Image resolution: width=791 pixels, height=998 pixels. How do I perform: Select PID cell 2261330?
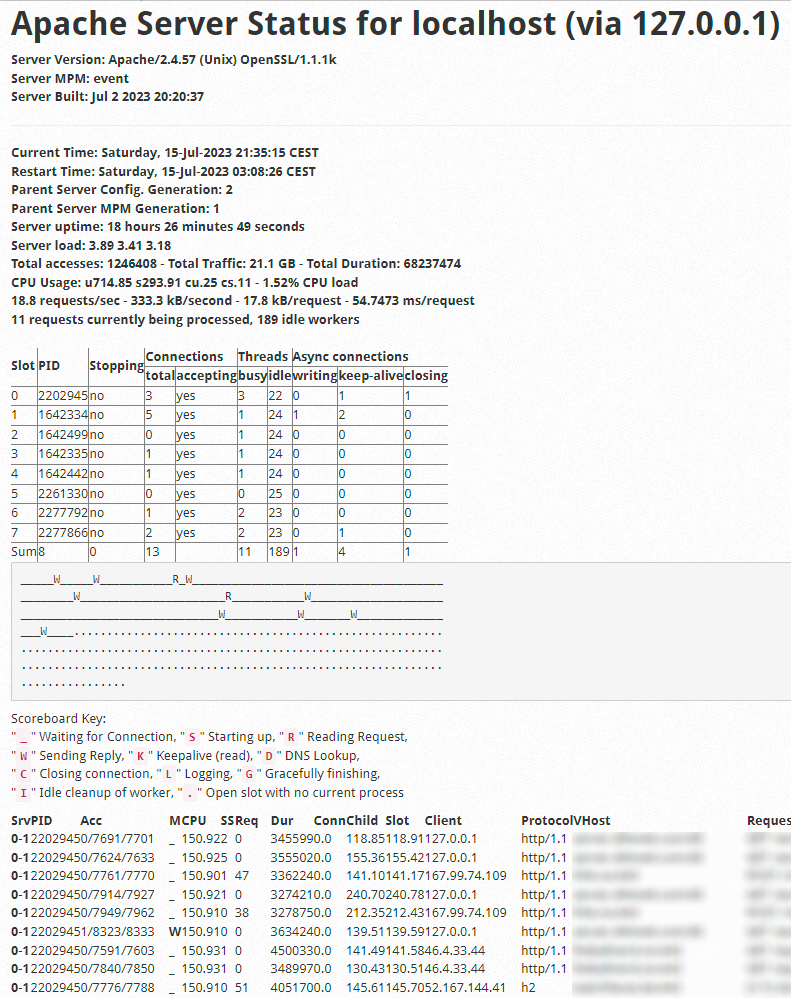tap(62, 493)
